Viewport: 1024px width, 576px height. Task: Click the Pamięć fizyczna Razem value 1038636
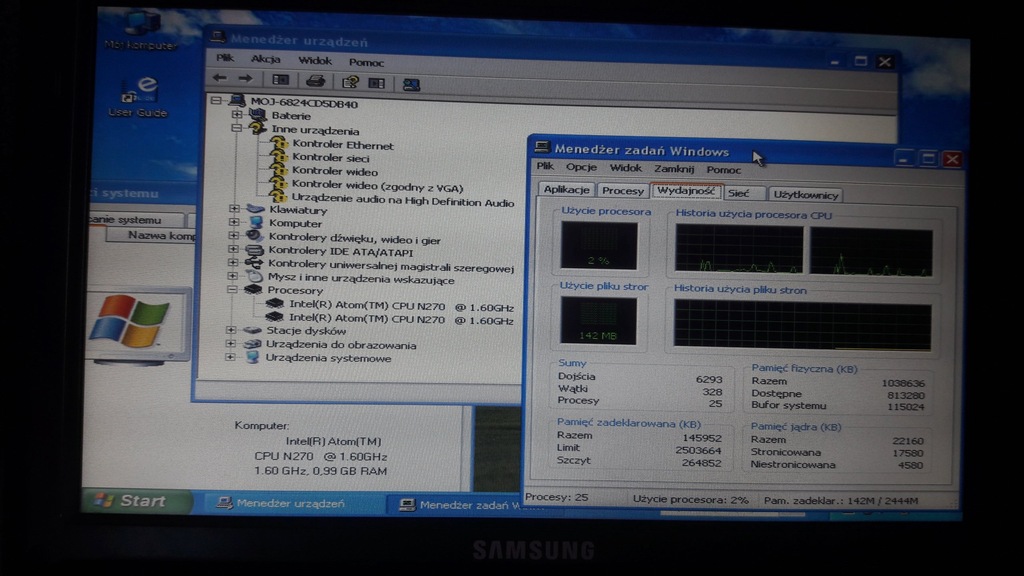point(903,383)
